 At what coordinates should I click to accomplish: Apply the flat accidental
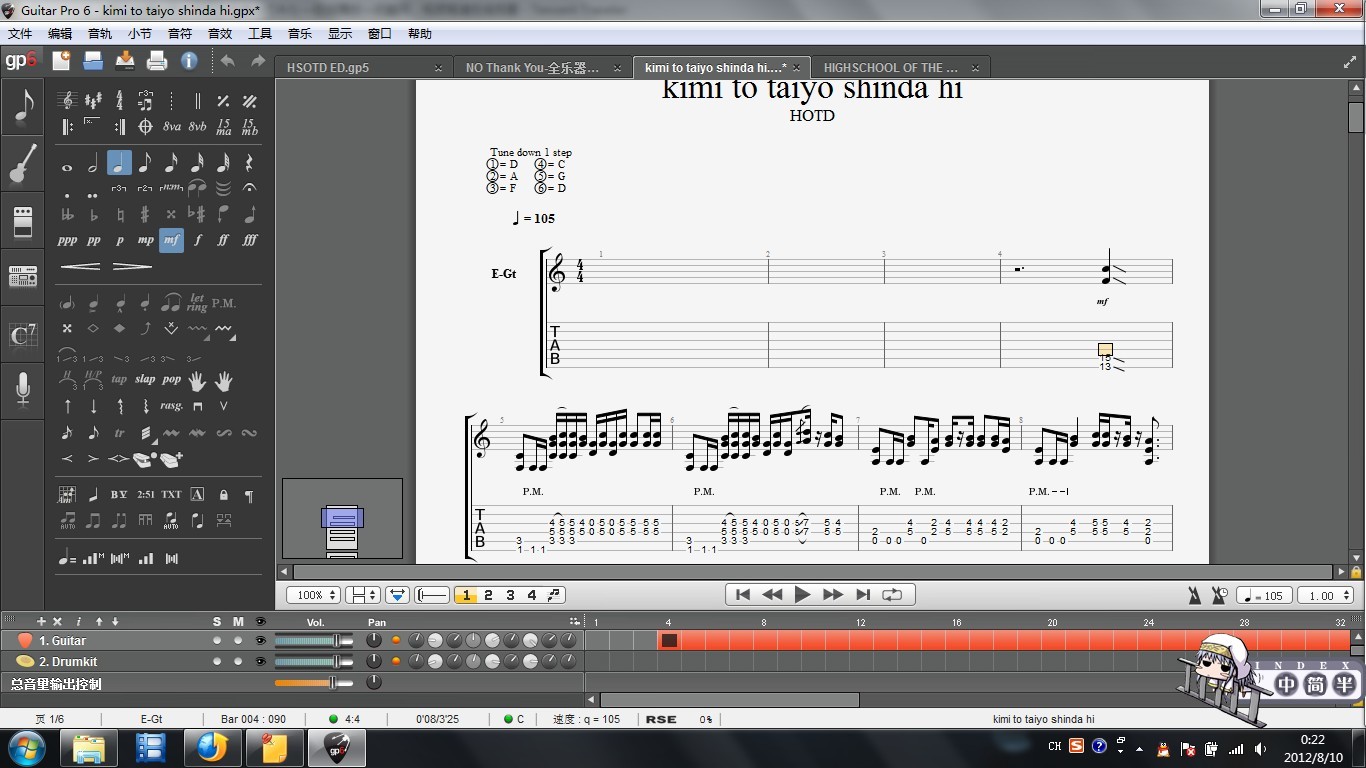coord(93,214)
